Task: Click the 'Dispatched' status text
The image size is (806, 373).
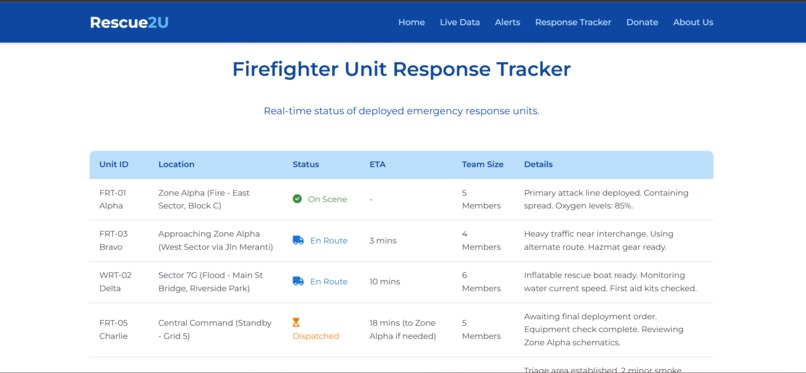Action: (316, 336)
